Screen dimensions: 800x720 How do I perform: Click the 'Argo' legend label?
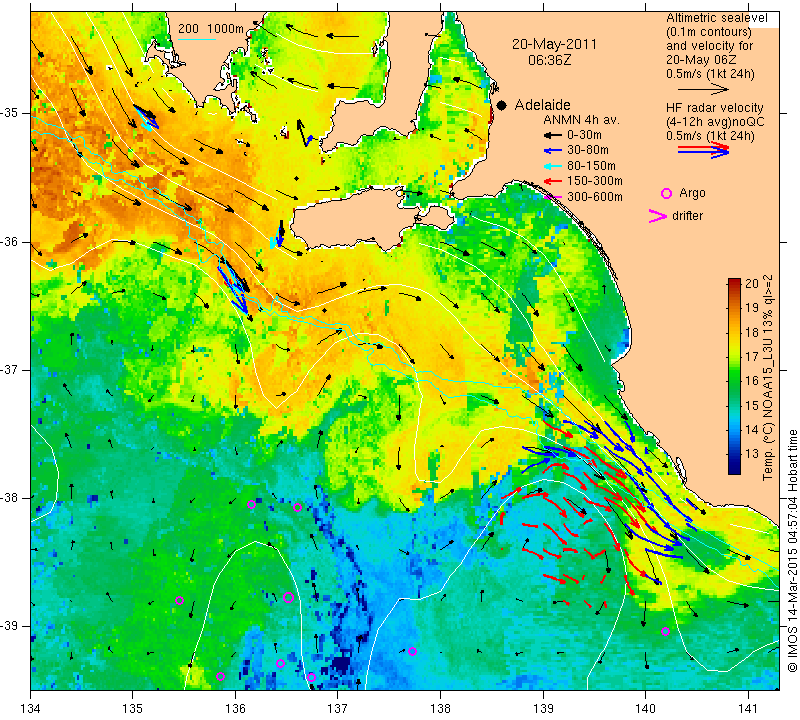692,193
